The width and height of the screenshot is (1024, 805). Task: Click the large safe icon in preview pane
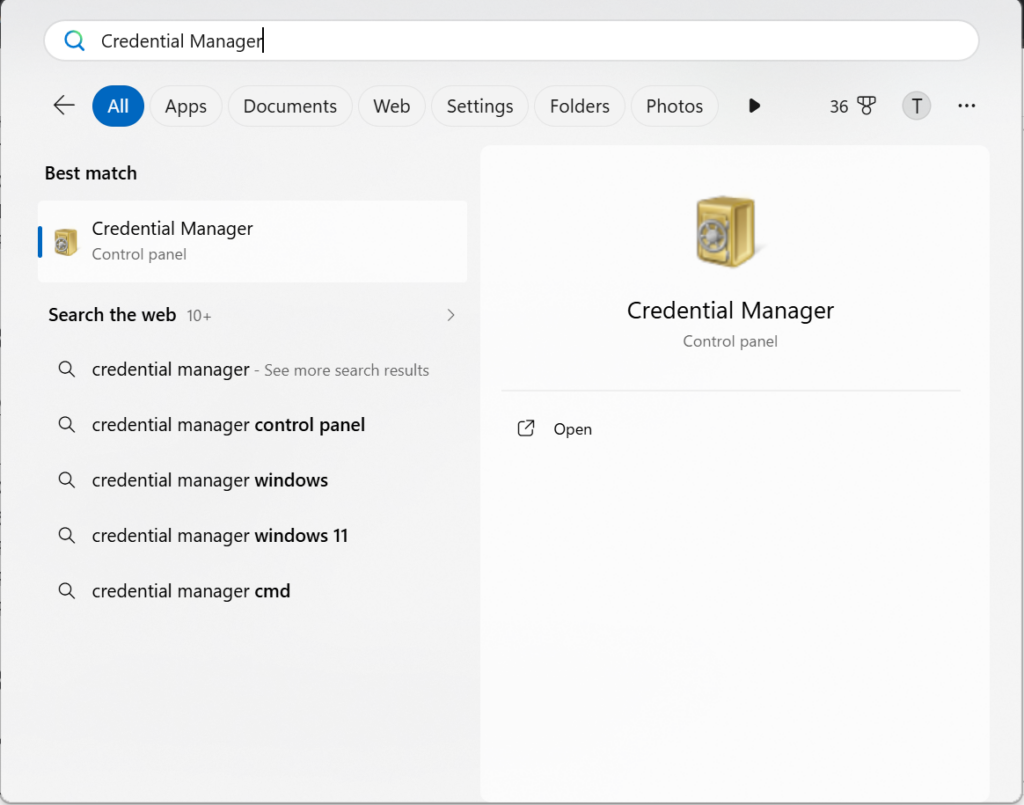click(x=727, y=231)
